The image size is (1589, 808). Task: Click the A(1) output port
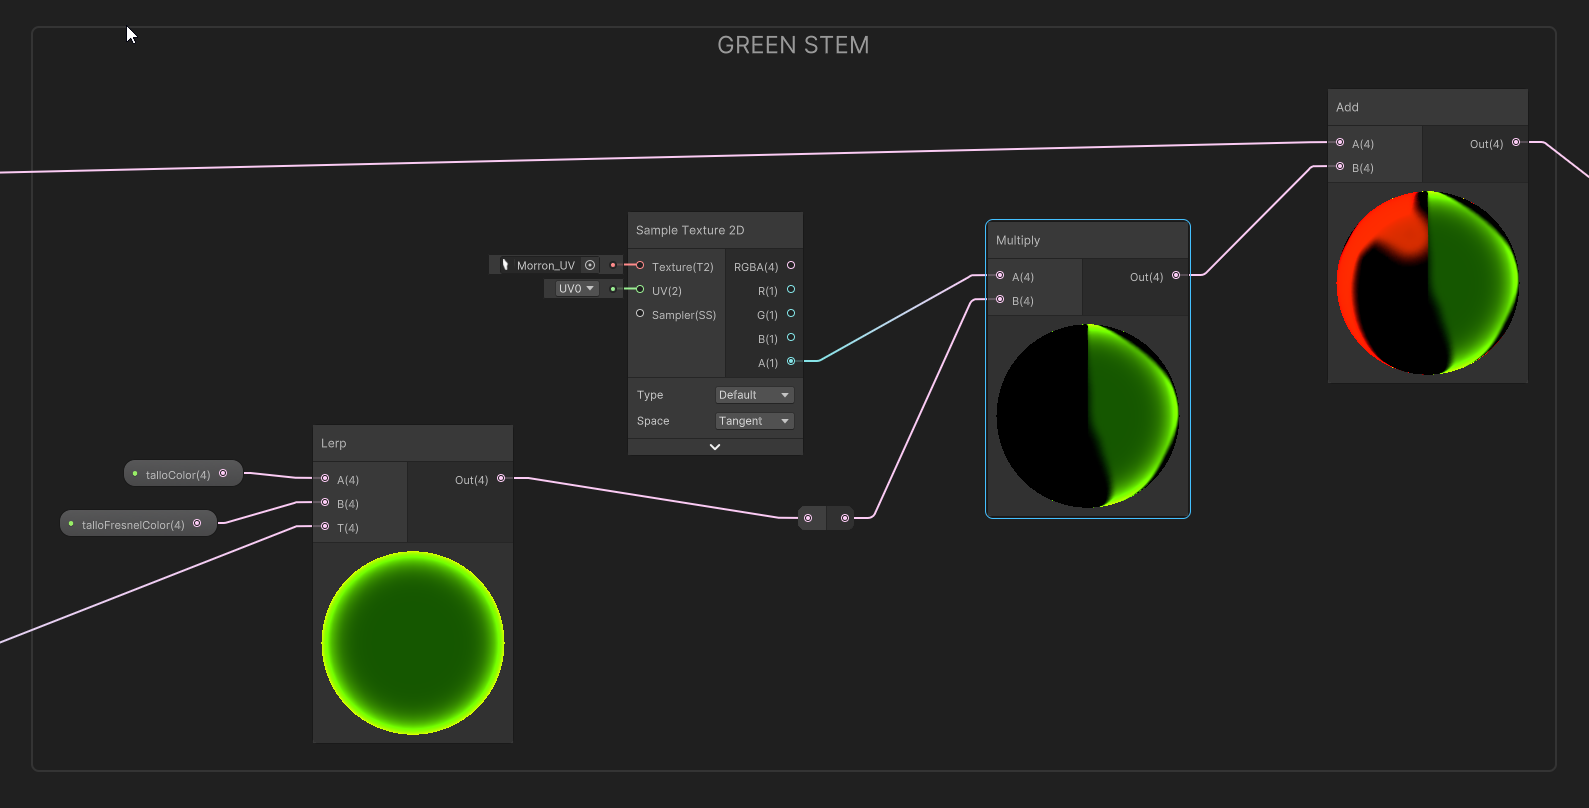pos(791,361)
